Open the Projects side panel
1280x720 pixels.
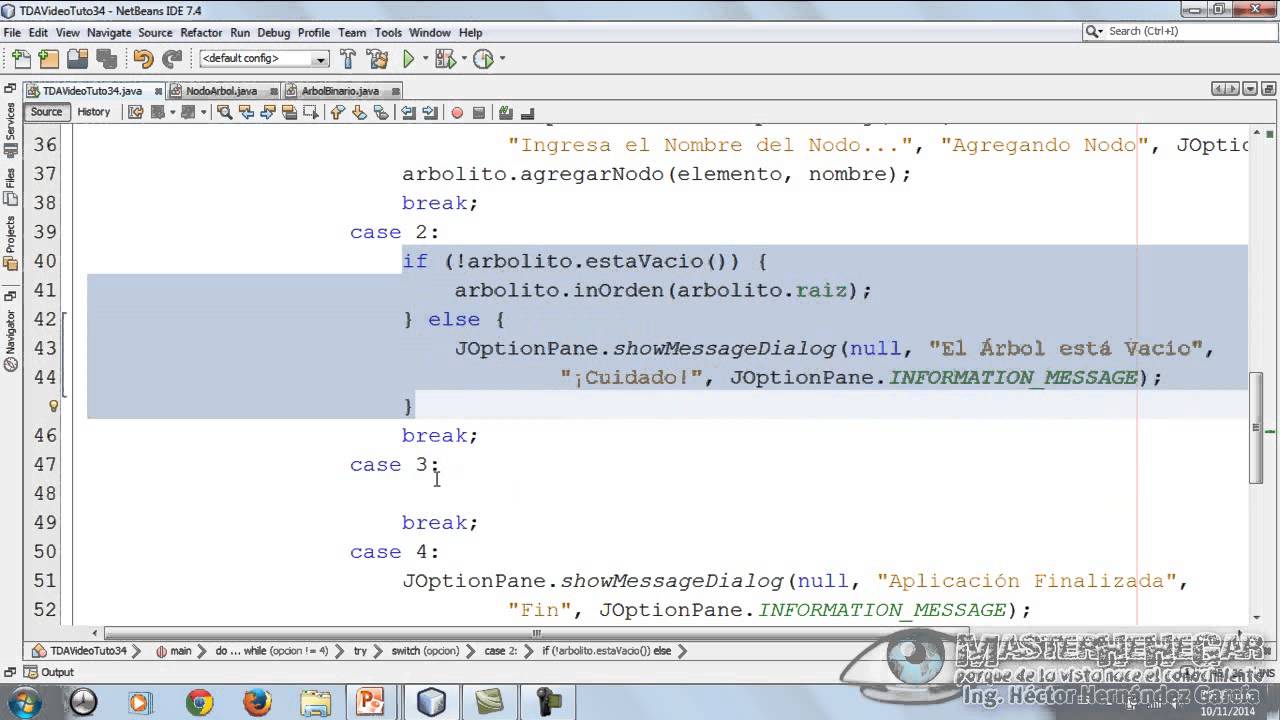(10, 243)
